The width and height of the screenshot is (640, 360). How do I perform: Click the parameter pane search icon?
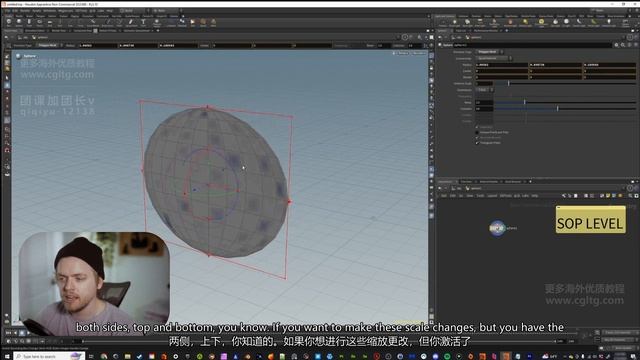coord(623,45)
